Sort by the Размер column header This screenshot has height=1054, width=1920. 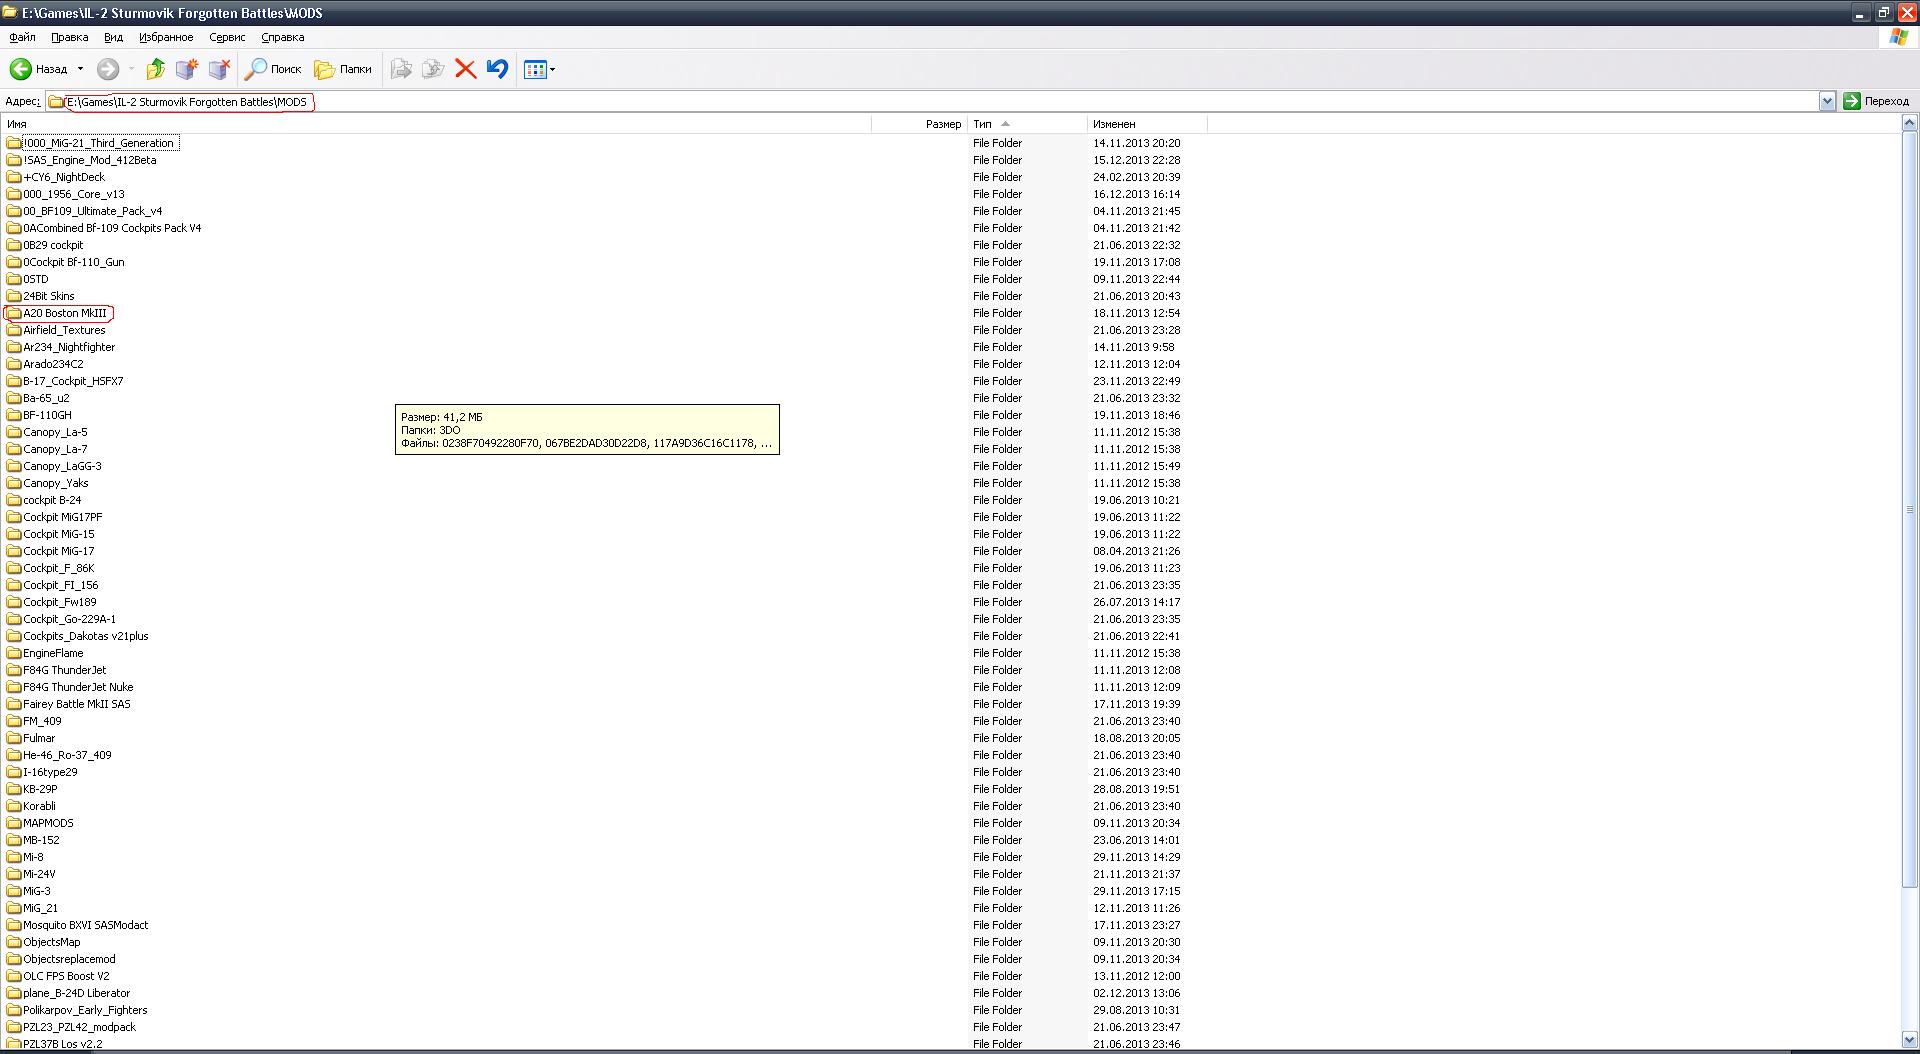pos(919,124)
